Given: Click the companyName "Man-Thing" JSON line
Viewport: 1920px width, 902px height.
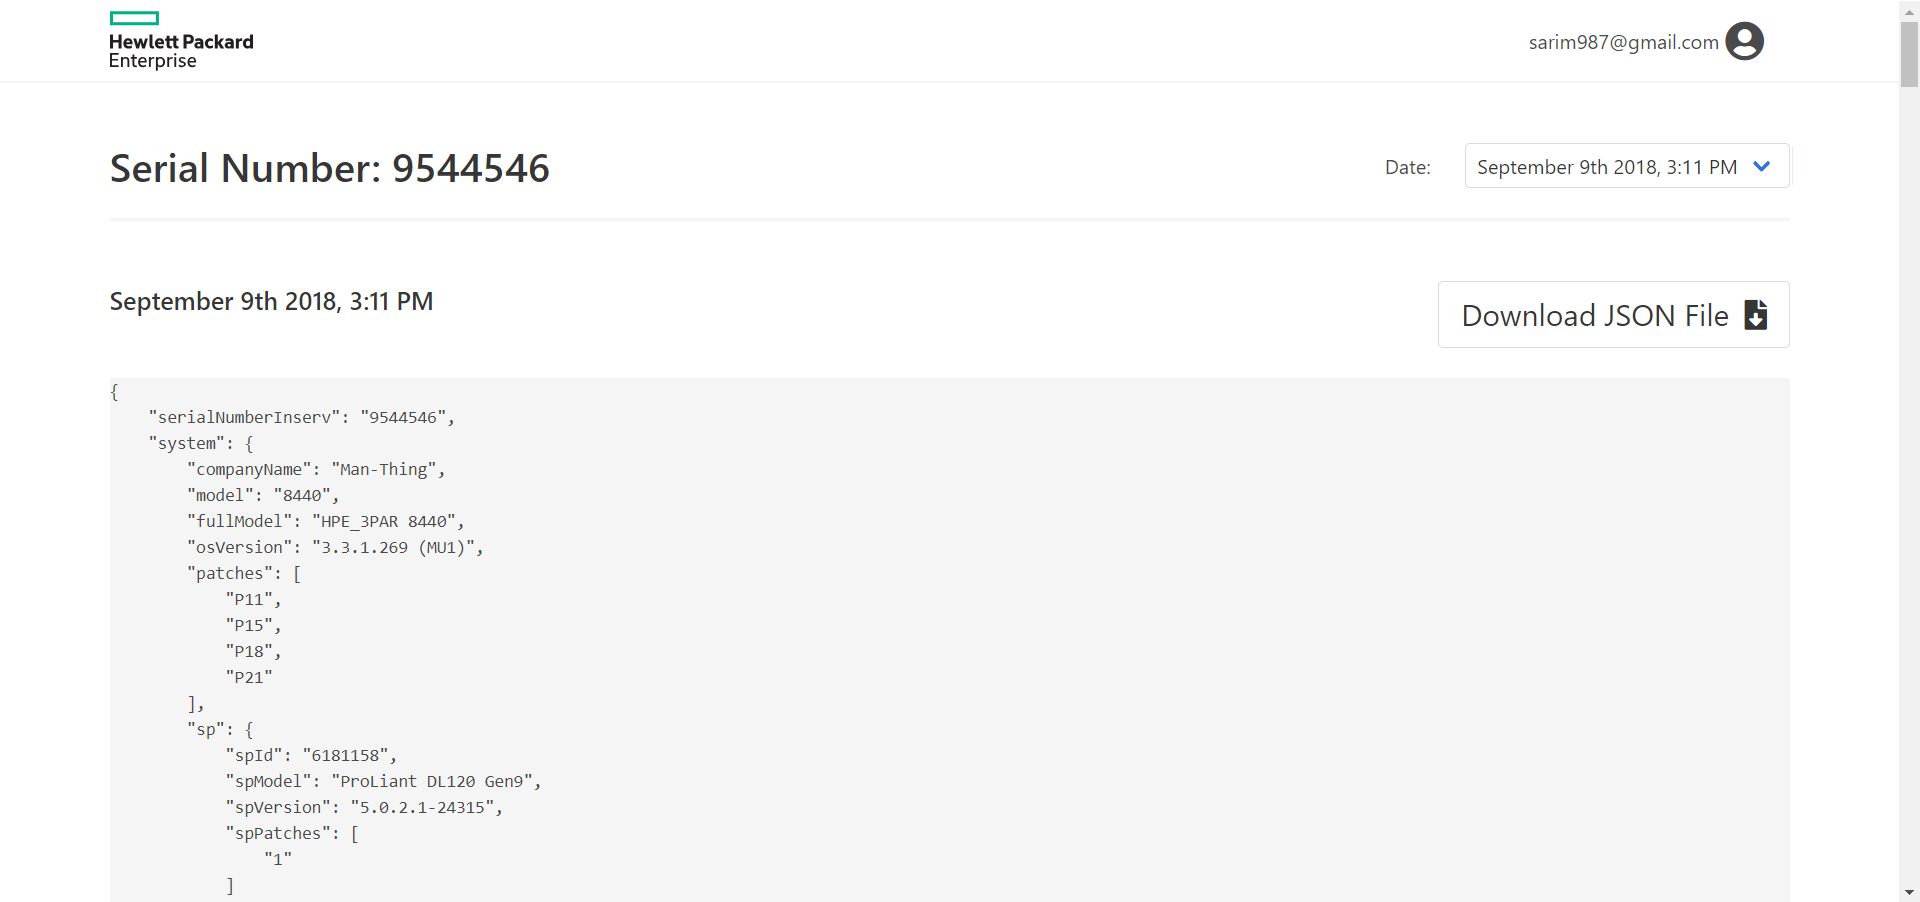Looking at the screenshot, I should (x=316, y=469).
